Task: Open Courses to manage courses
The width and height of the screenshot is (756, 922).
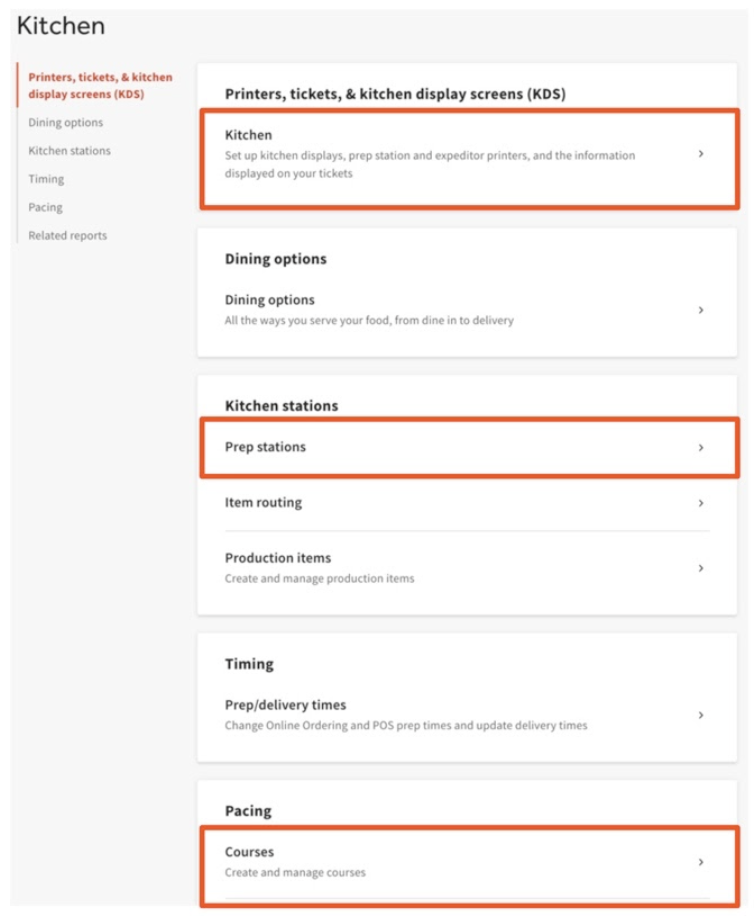Action: (250, 853)
